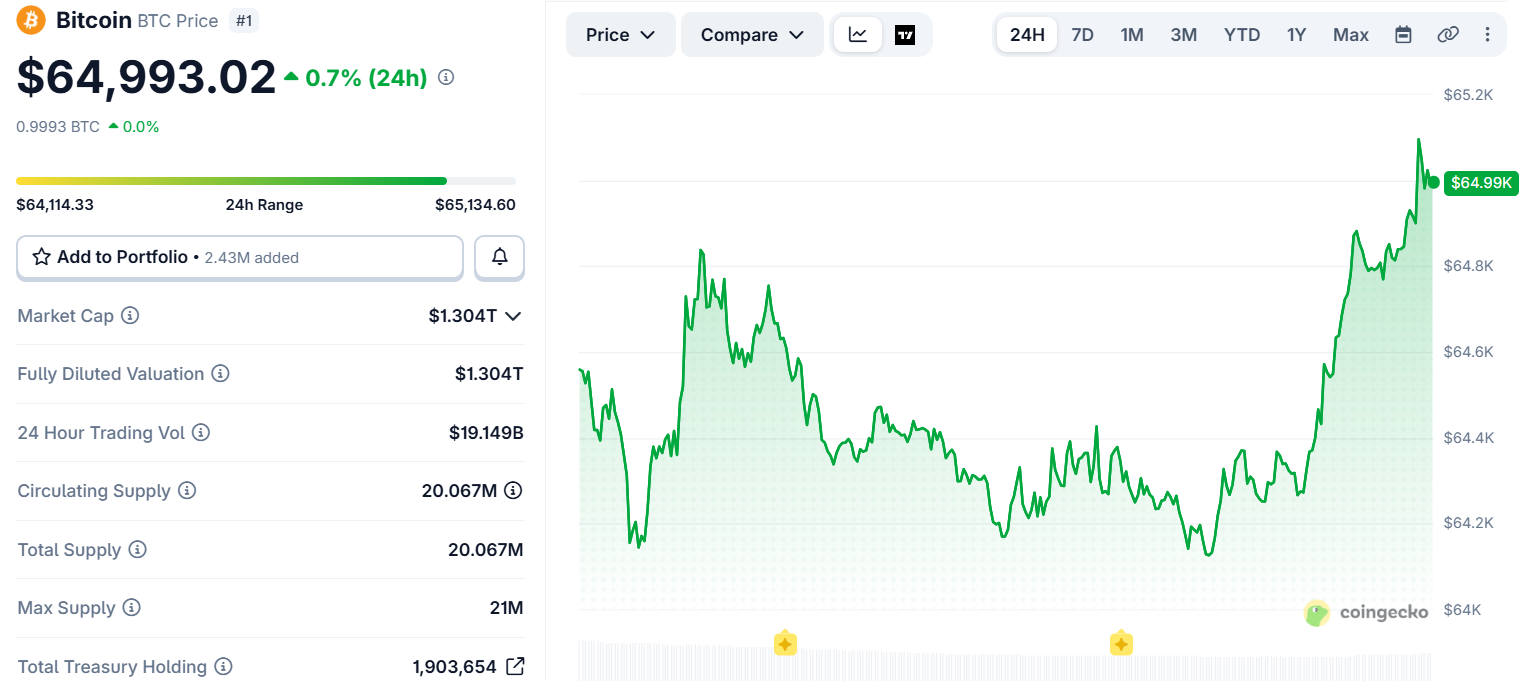This screenshot has height=681, width=1522.
Task: Click the 24h Range label
Action: tap(264, 205)
